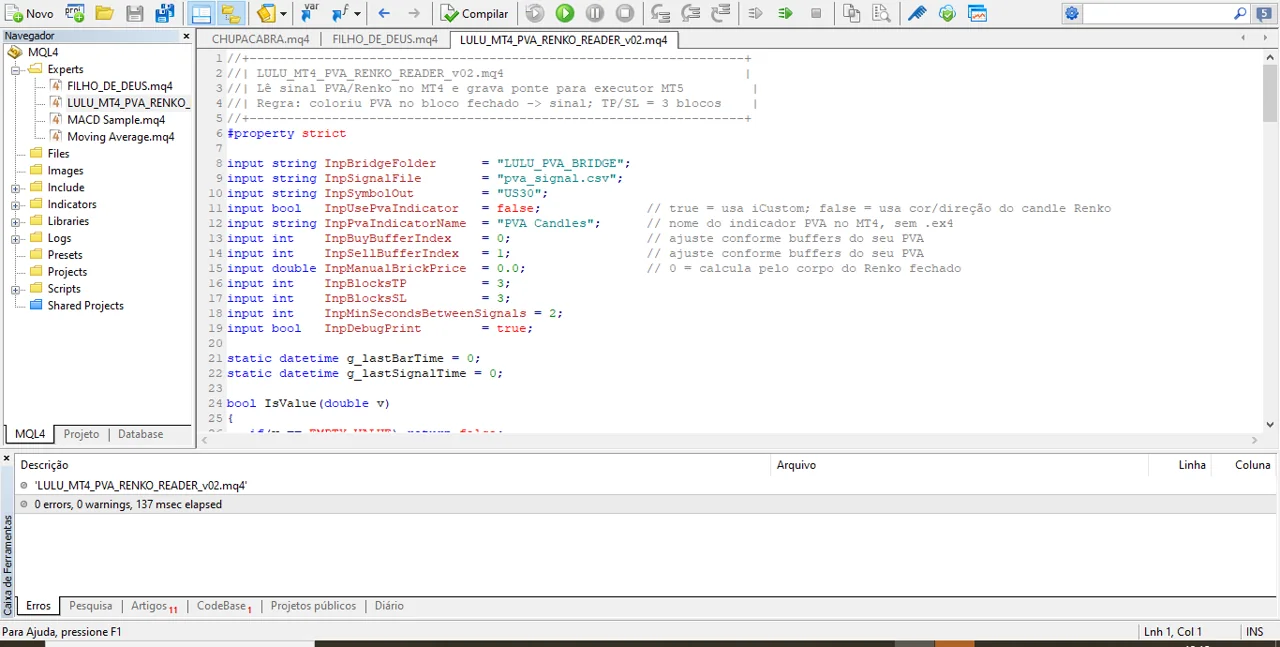The image size is (1280, 647).
Task: Select the Shared Projects folder
Action: 85,306
